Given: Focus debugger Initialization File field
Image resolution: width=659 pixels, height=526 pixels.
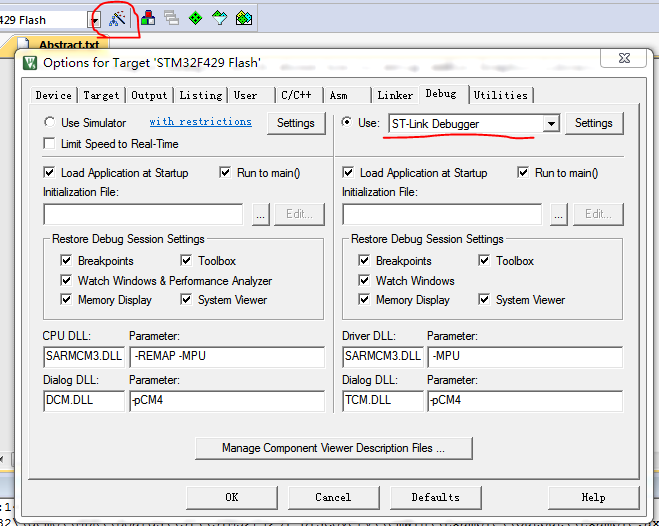Looking at the screenshot, I should [x=442, y=215].
